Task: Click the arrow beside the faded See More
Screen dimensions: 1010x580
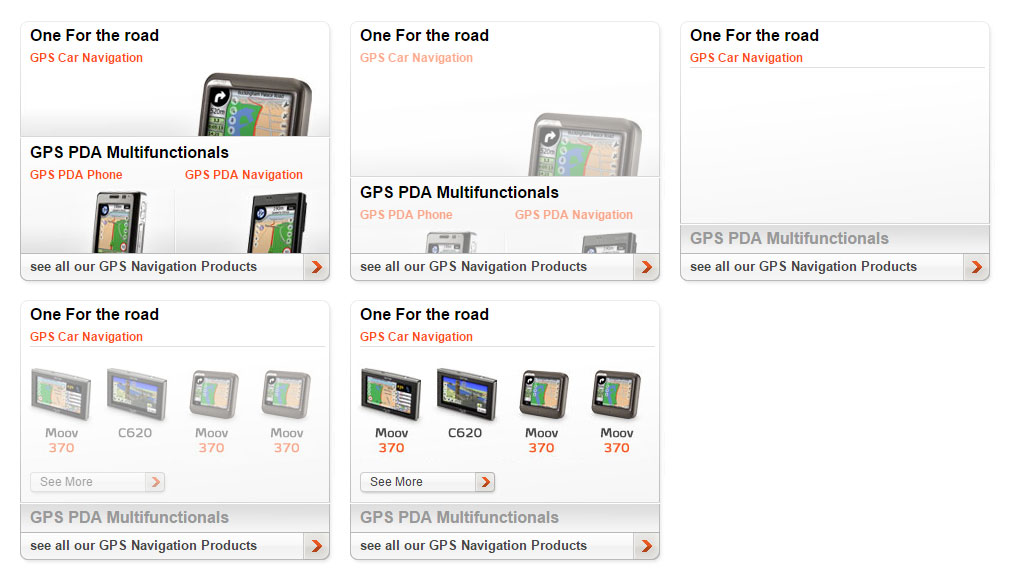Action: point(155,482)
